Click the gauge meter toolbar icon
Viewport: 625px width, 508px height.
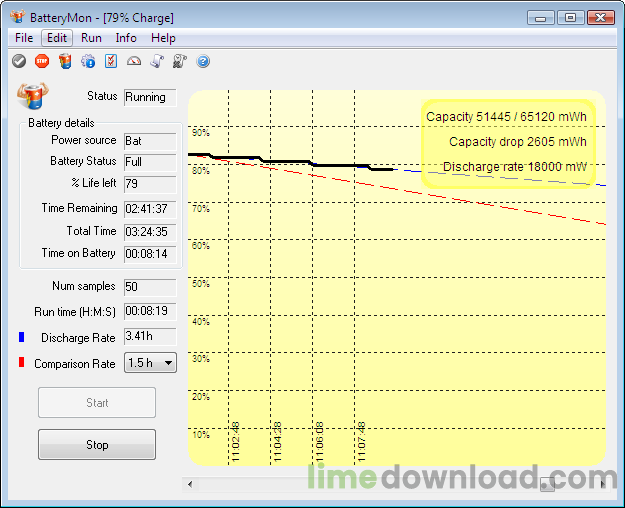point(134,61)
